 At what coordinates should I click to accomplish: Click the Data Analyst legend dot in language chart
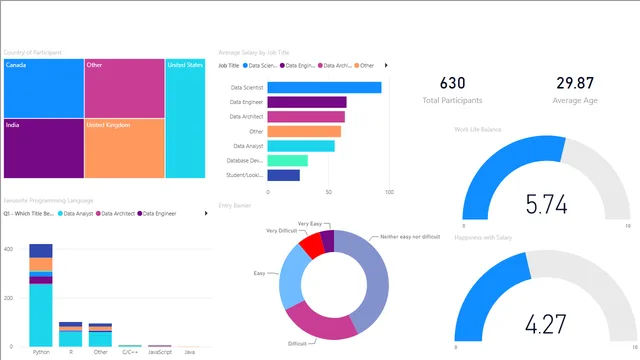point(60,213)
